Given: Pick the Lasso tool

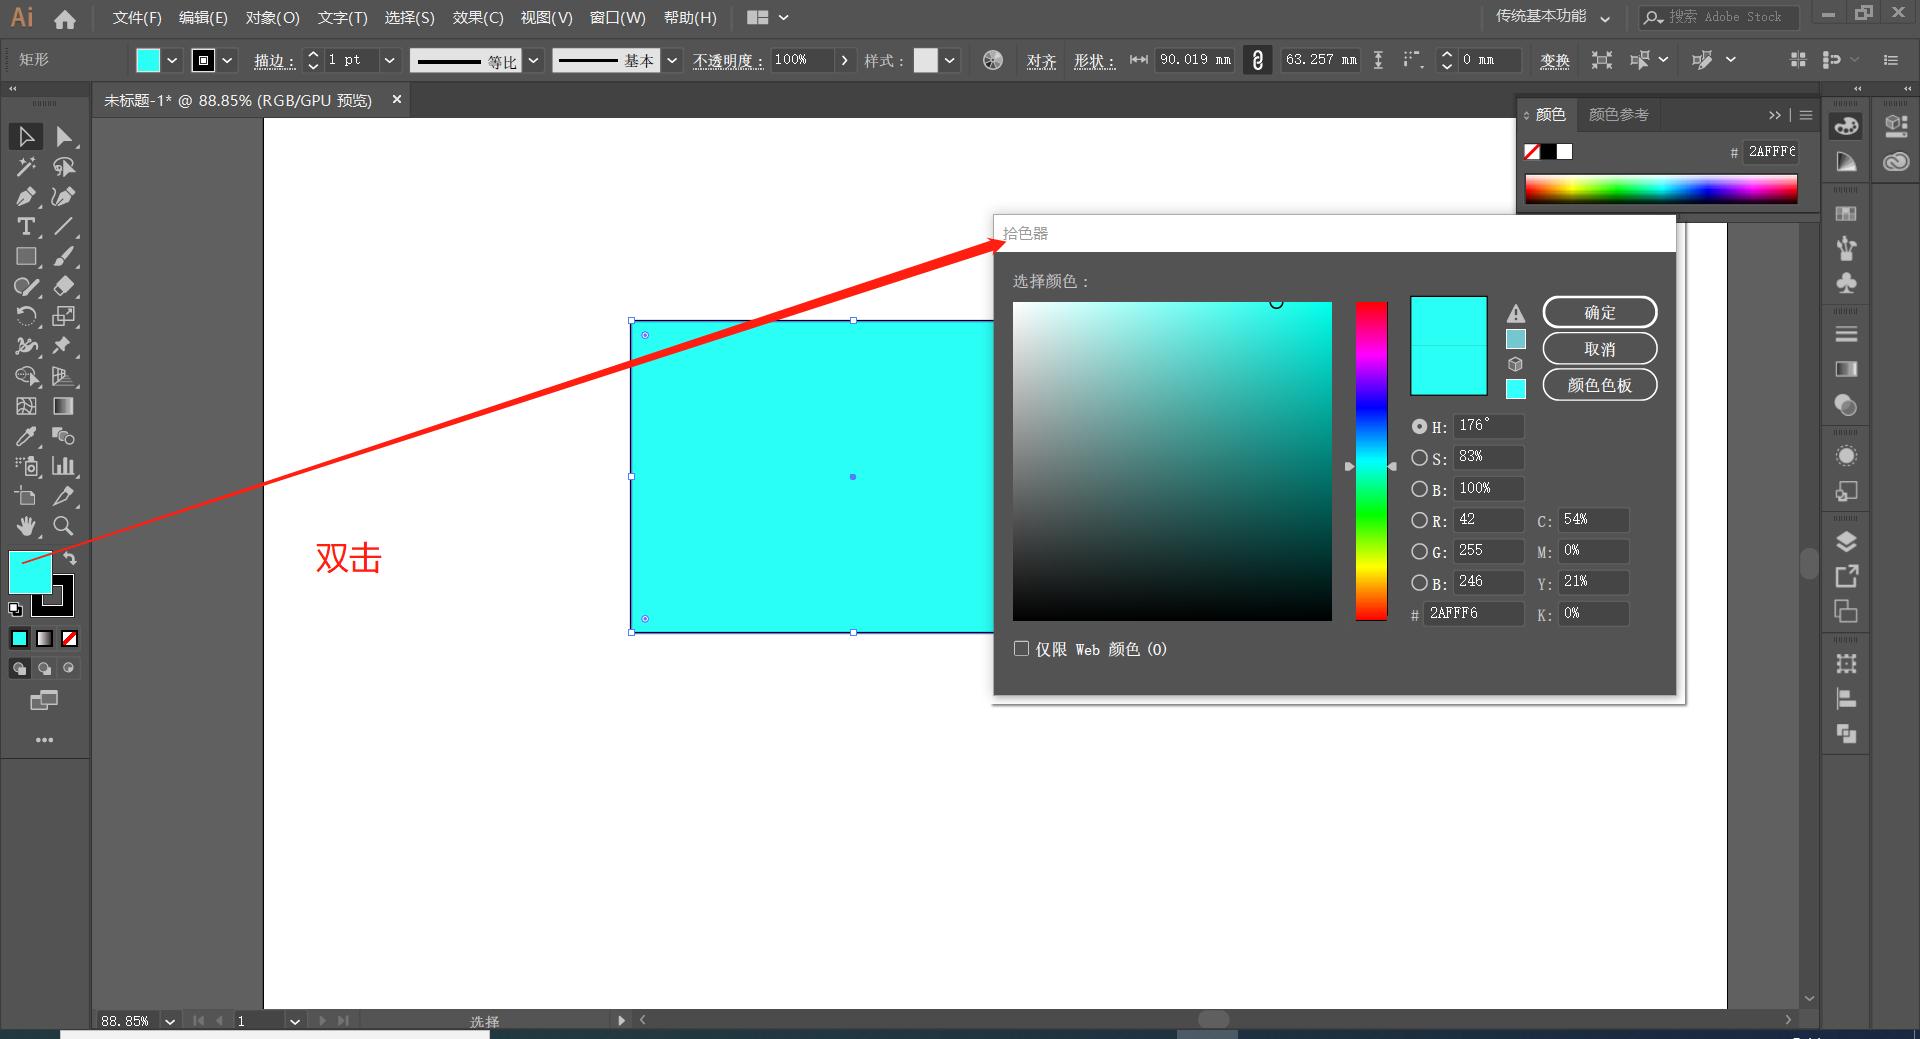Looking at the screenshot, I should (x=64, y=166).
